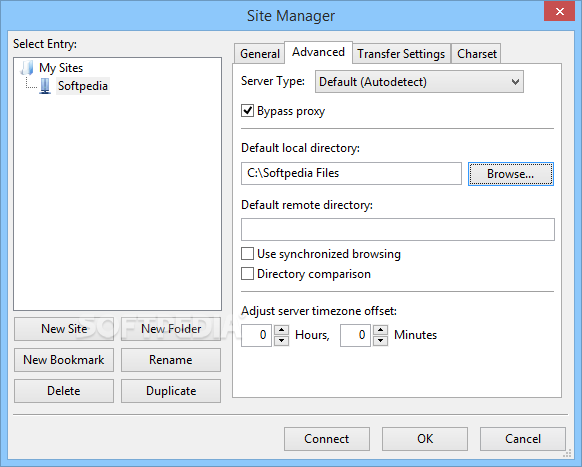The width and height of the screenshot is (582, 467).
Task: Focus the Default remote directory field
Action: point(398,229)
